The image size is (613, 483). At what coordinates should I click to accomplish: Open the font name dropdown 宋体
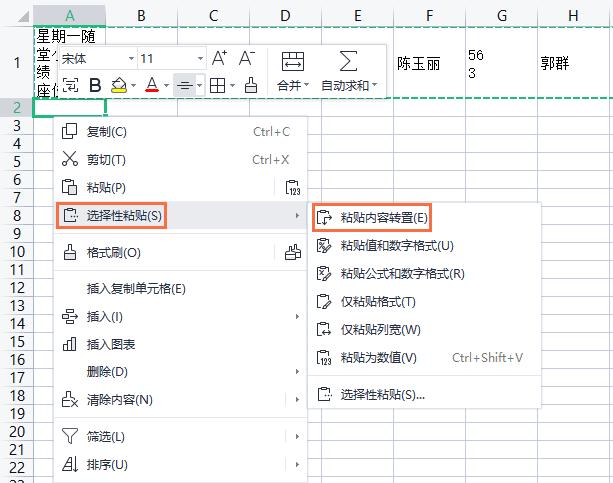pyautogui.click(x=131, y=59)
